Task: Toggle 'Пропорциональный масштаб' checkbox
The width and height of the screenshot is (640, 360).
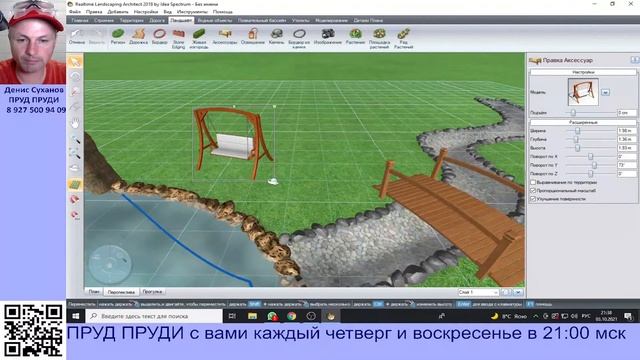Action: [533, 190]
